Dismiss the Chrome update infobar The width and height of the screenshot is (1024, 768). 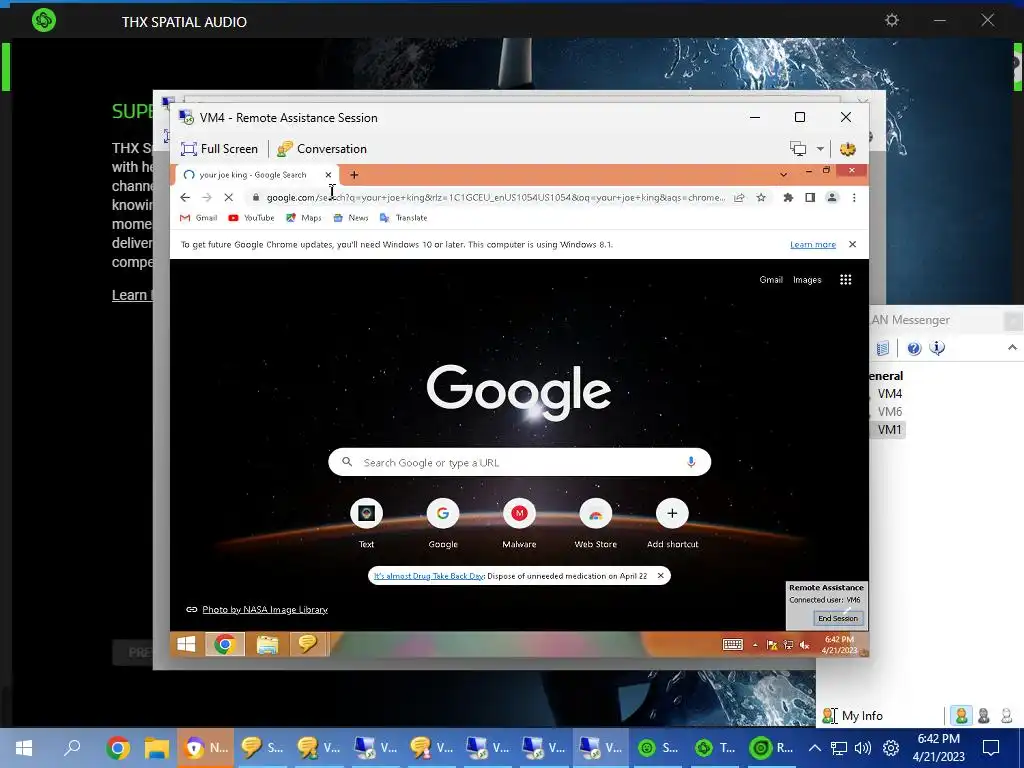point(852,244)
